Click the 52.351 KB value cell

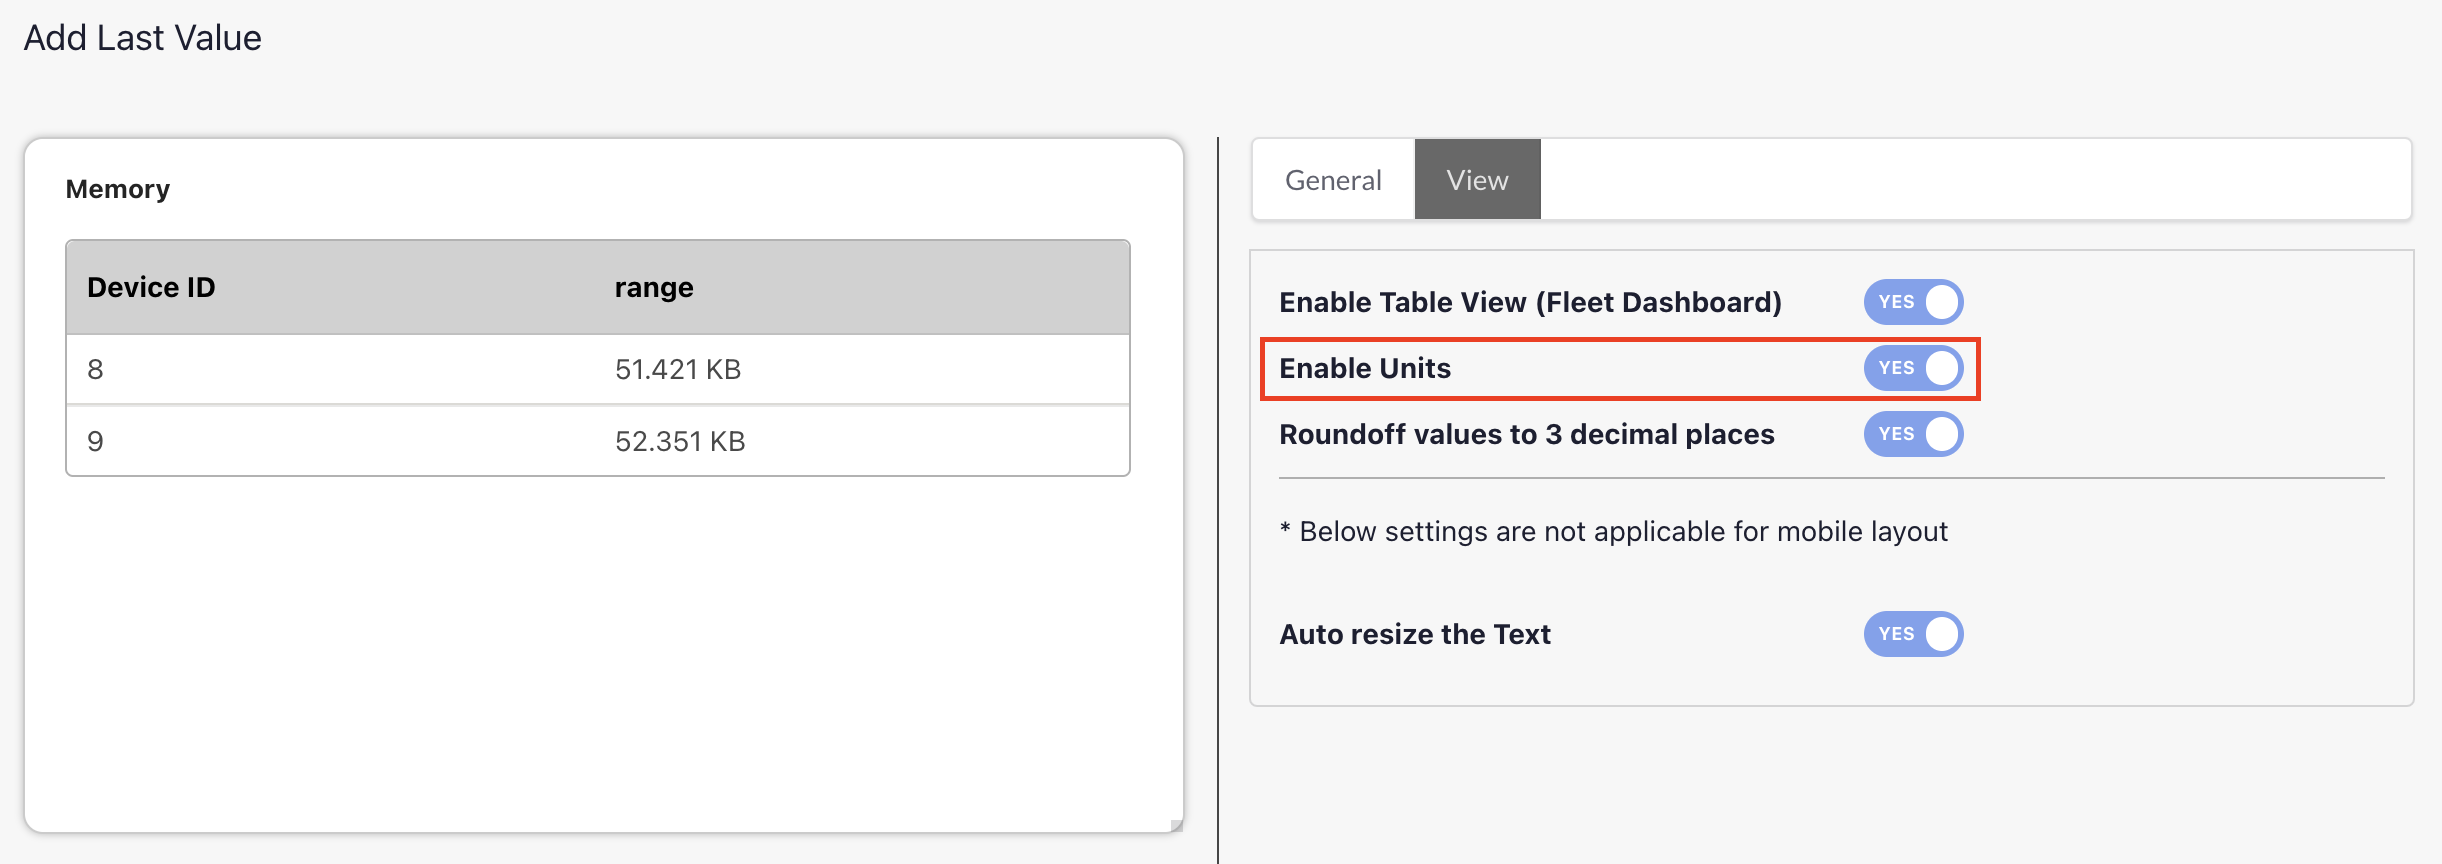680,442
